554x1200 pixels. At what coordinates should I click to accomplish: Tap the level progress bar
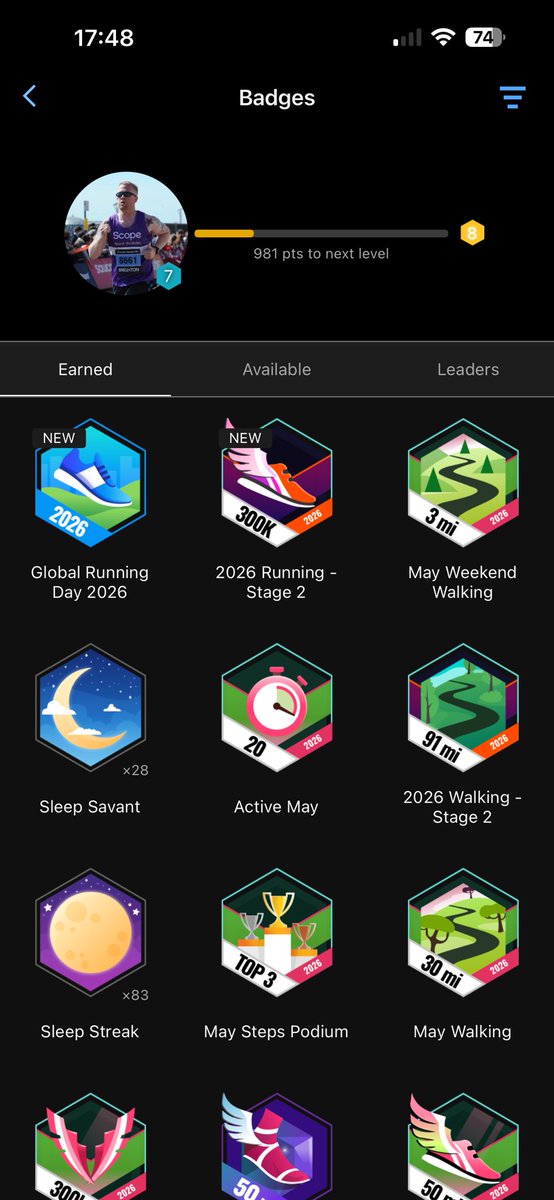(321, 234)
